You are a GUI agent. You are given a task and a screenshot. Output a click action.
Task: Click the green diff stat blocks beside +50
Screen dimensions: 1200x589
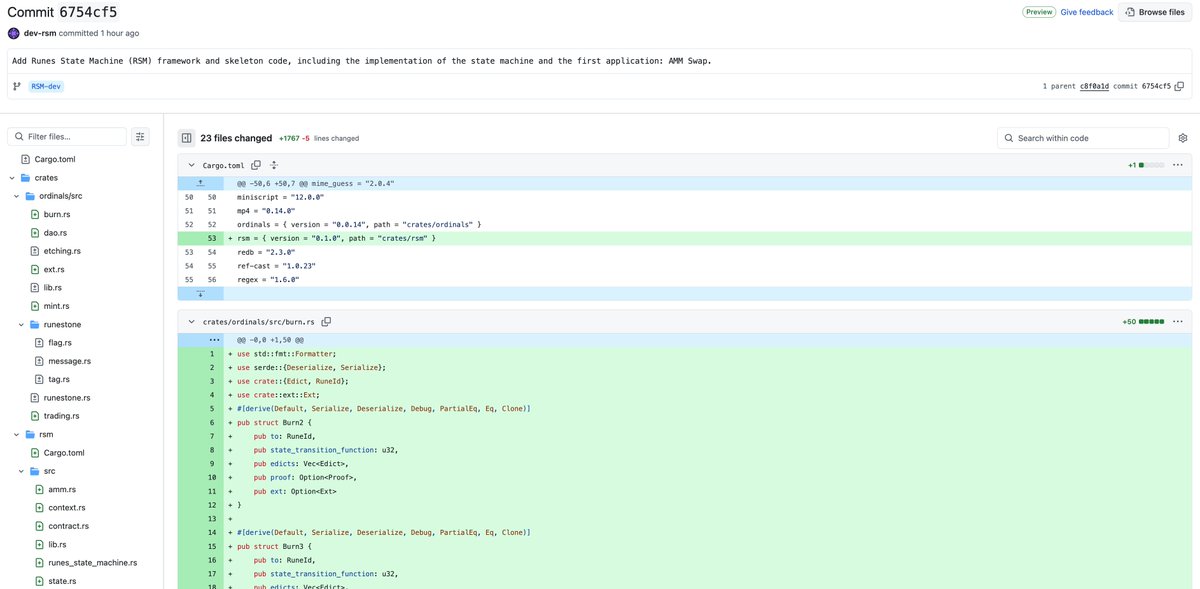[x=1150, y=320]
